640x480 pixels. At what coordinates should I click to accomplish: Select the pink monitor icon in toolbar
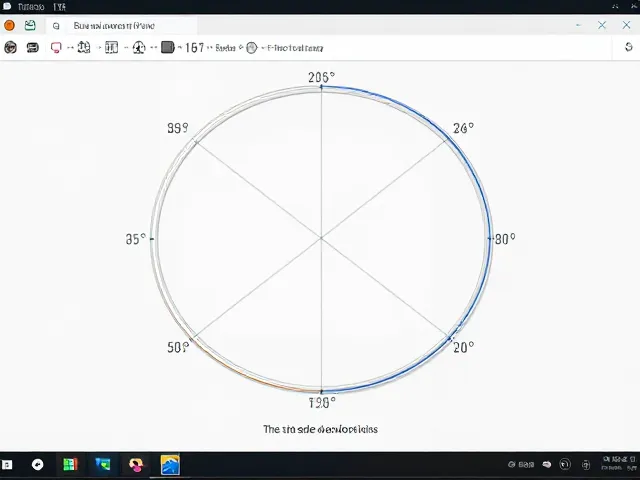56,48
